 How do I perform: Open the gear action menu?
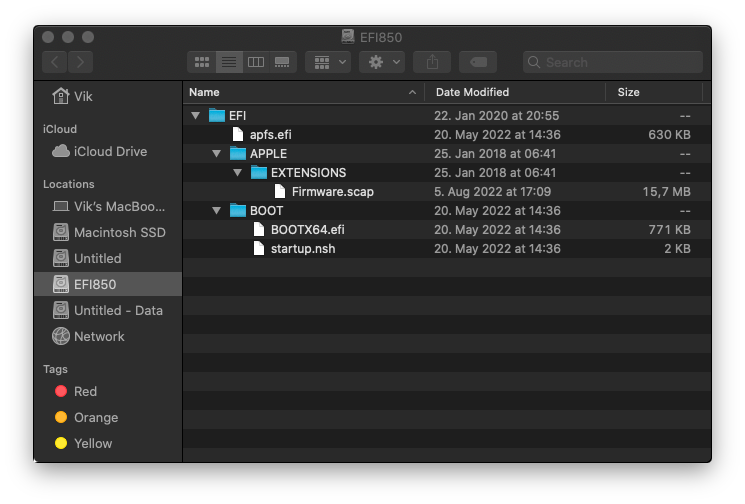click(x=382, y=62)
